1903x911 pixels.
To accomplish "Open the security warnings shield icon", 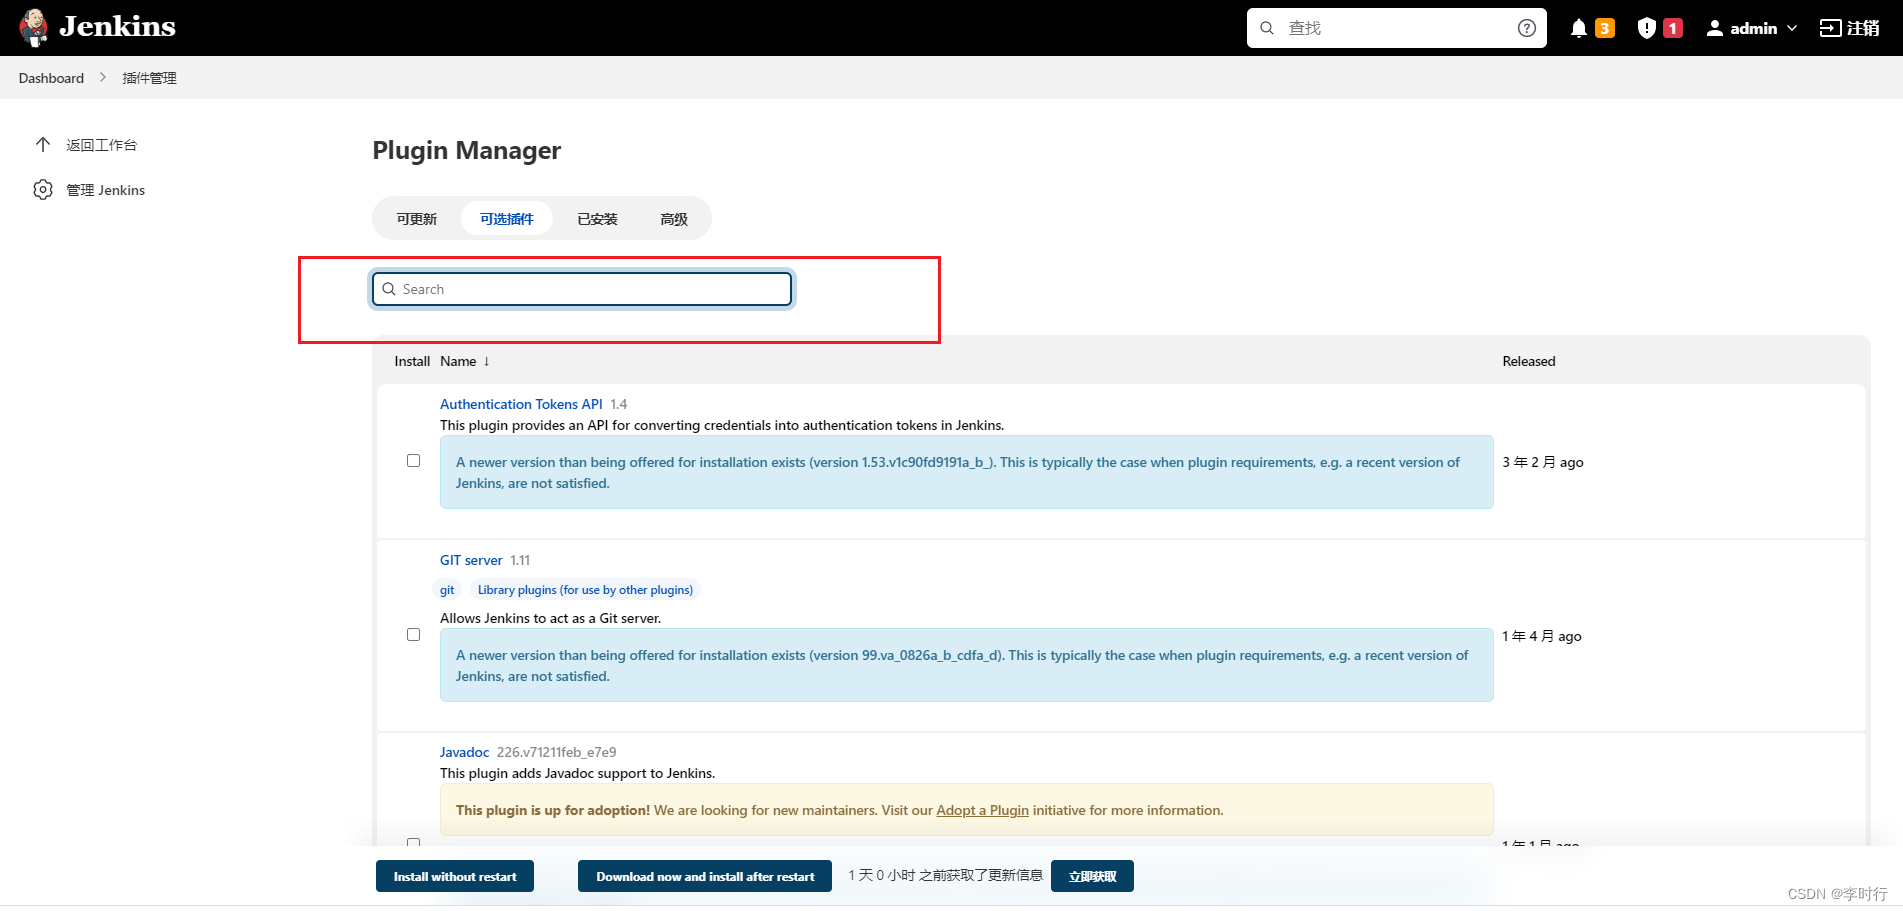I will [1647, 28].
